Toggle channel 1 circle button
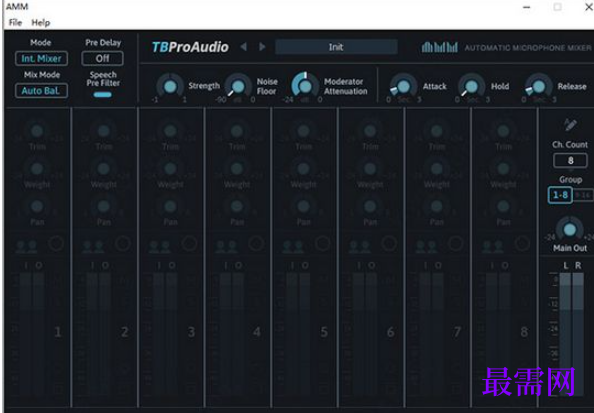 click(x=56, y=244)
